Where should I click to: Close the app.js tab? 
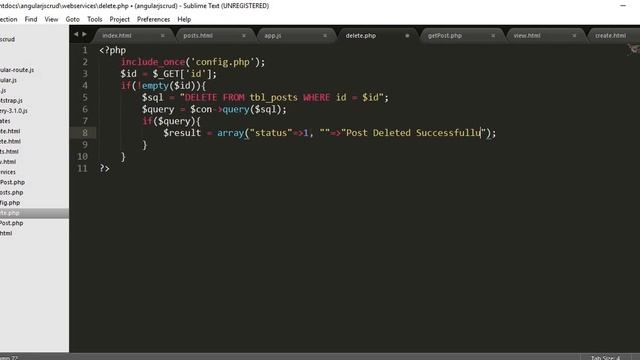[325, 36]
